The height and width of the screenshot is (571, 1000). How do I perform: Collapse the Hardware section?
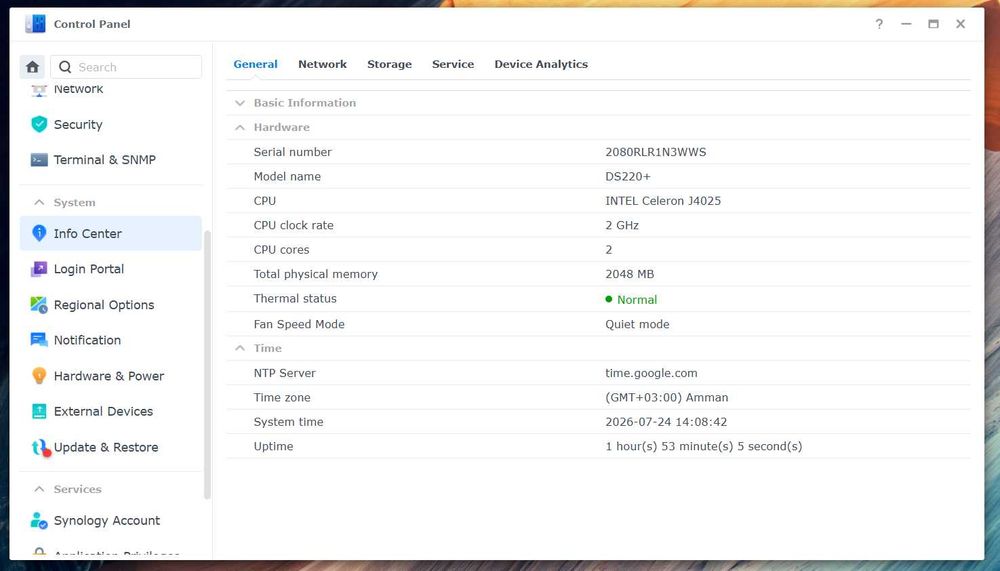(240, 127)
